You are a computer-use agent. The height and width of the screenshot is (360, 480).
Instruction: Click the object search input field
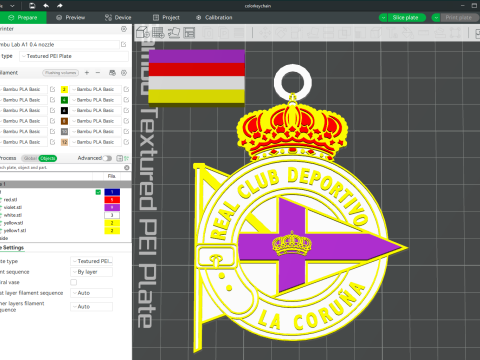coord(61,168)
